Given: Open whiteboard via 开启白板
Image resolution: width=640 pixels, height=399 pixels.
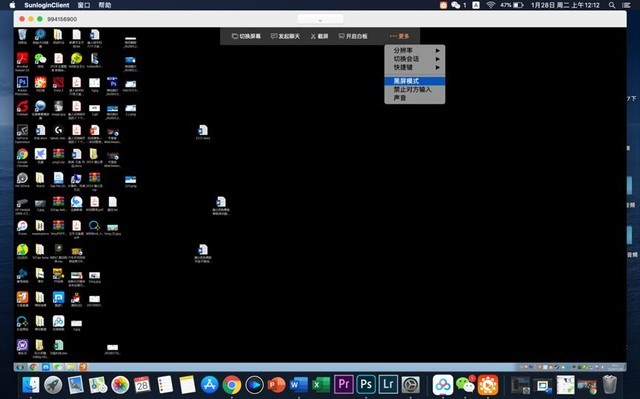Looking at the screenshot, I should [x=353, y=36].
